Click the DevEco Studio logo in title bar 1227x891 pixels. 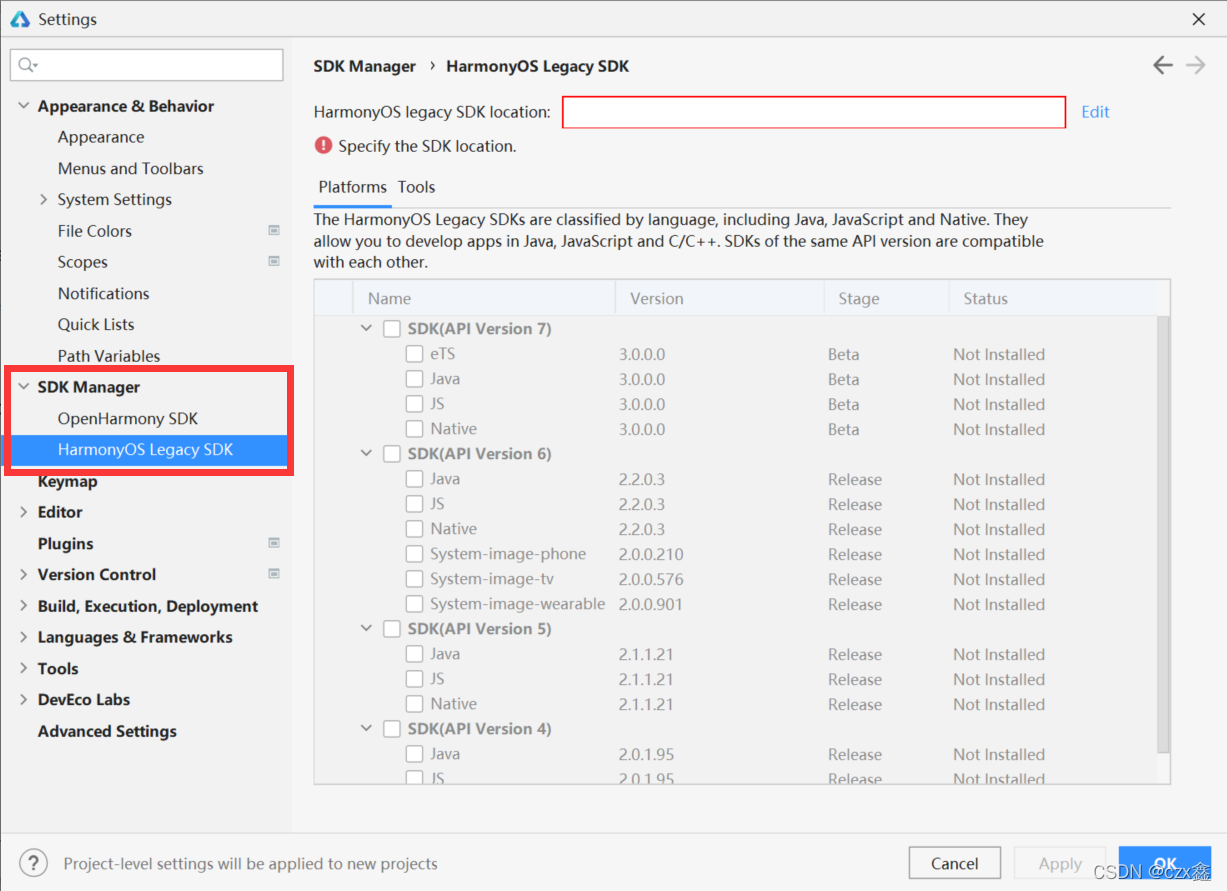(x=19, y=19)
